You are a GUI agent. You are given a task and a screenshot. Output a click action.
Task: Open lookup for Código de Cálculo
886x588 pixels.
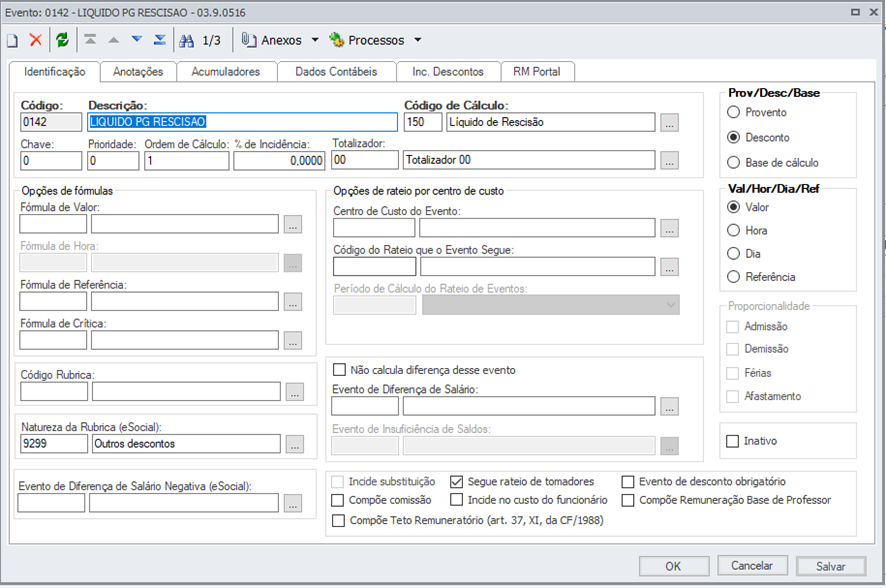pos(670,123)
